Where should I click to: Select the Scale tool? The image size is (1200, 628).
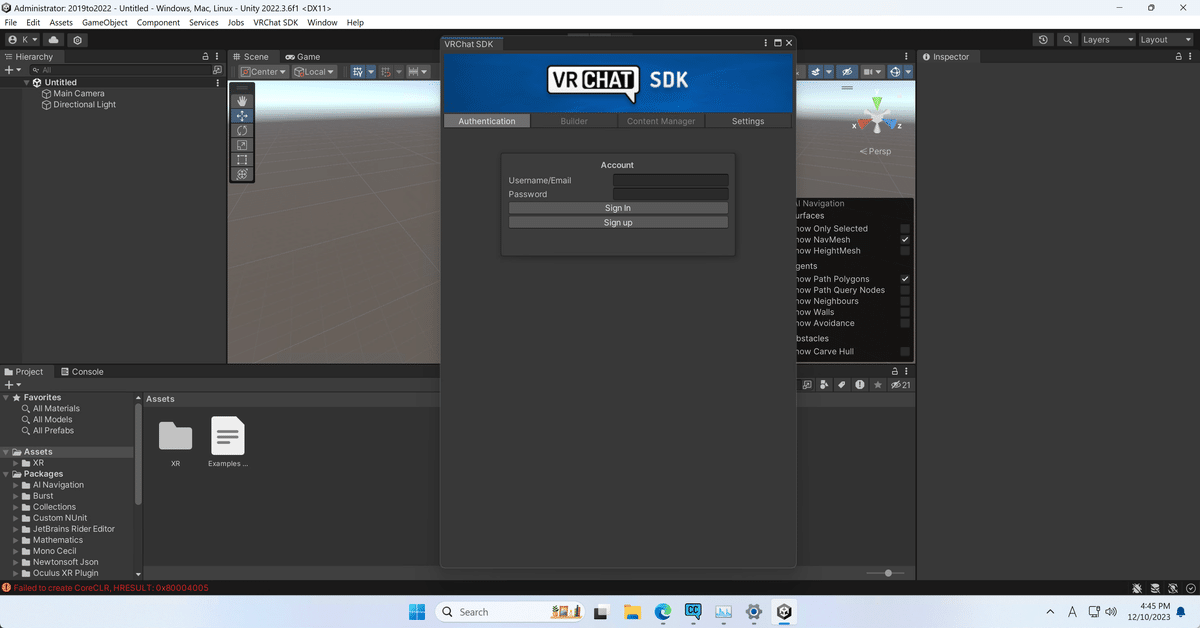point(241,145)
